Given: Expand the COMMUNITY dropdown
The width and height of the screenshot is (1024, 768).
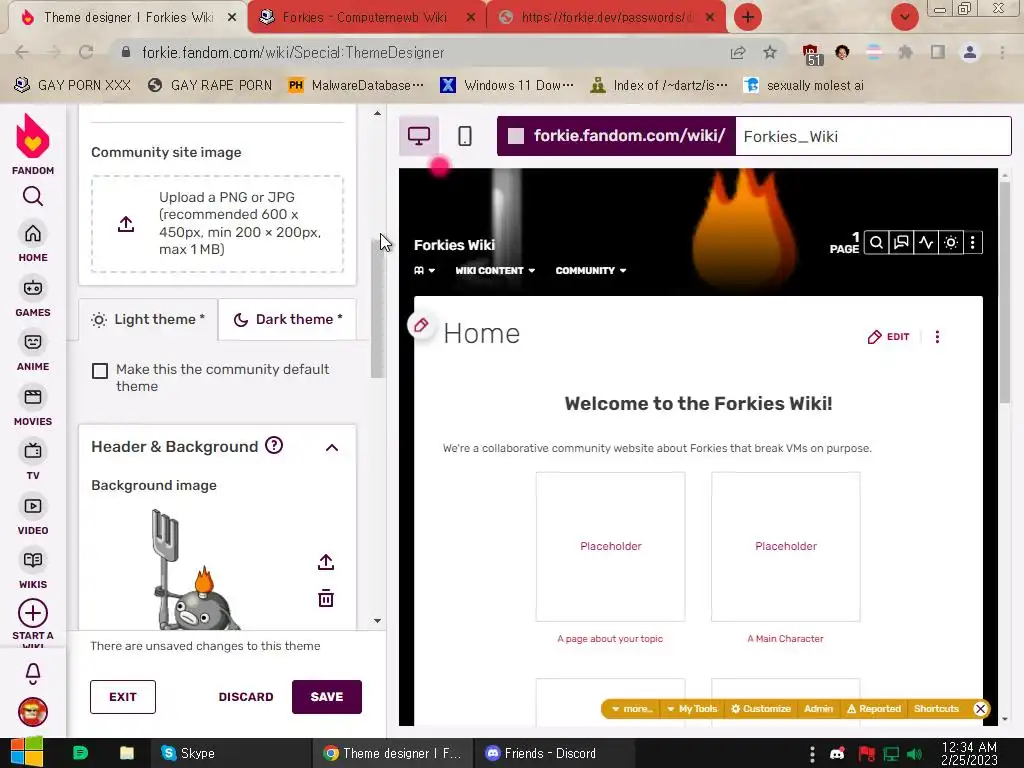Looking at the screenshot, I should [590, 270].
